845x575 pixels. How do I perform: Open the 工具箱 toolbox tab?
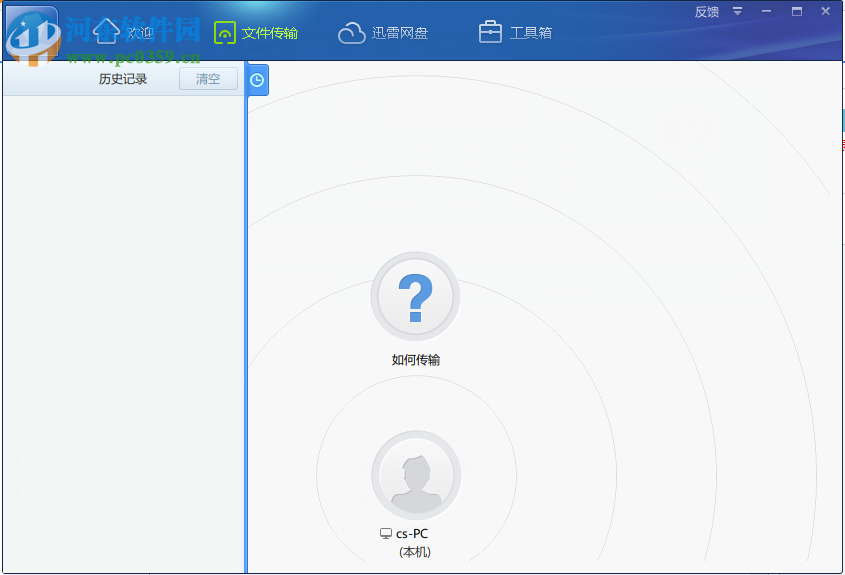pyautogui.click(x=515, y=33)
